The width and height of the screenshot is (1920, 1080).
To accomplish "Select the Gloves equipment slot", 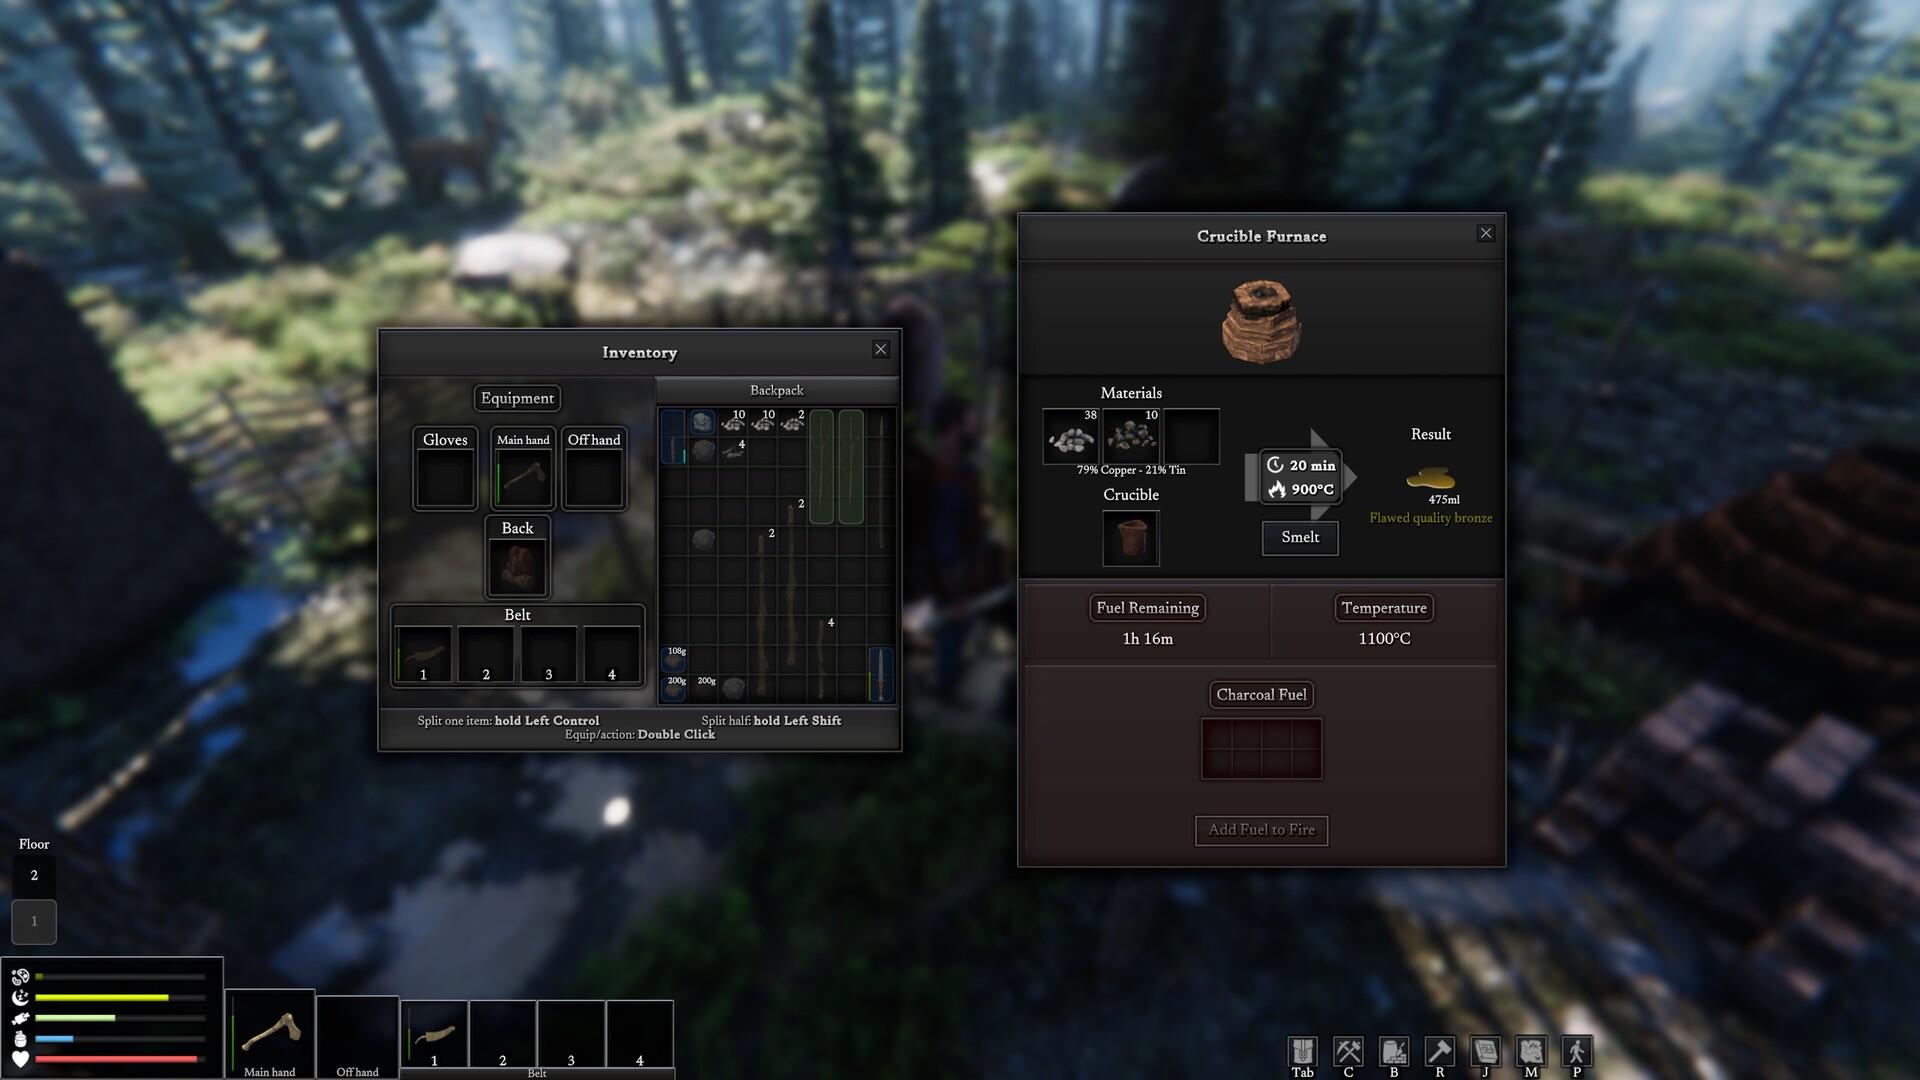I will point(444,476).
